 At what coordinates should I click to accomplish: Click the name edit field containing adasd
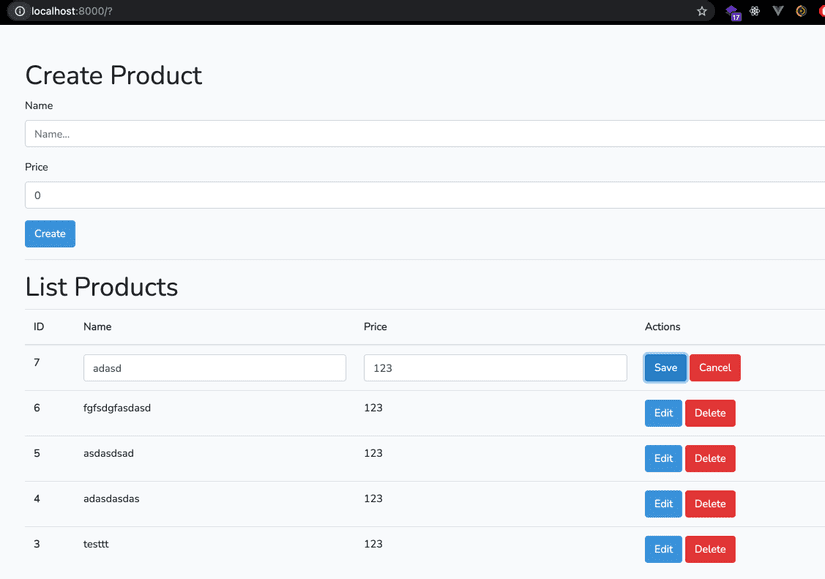214,367
